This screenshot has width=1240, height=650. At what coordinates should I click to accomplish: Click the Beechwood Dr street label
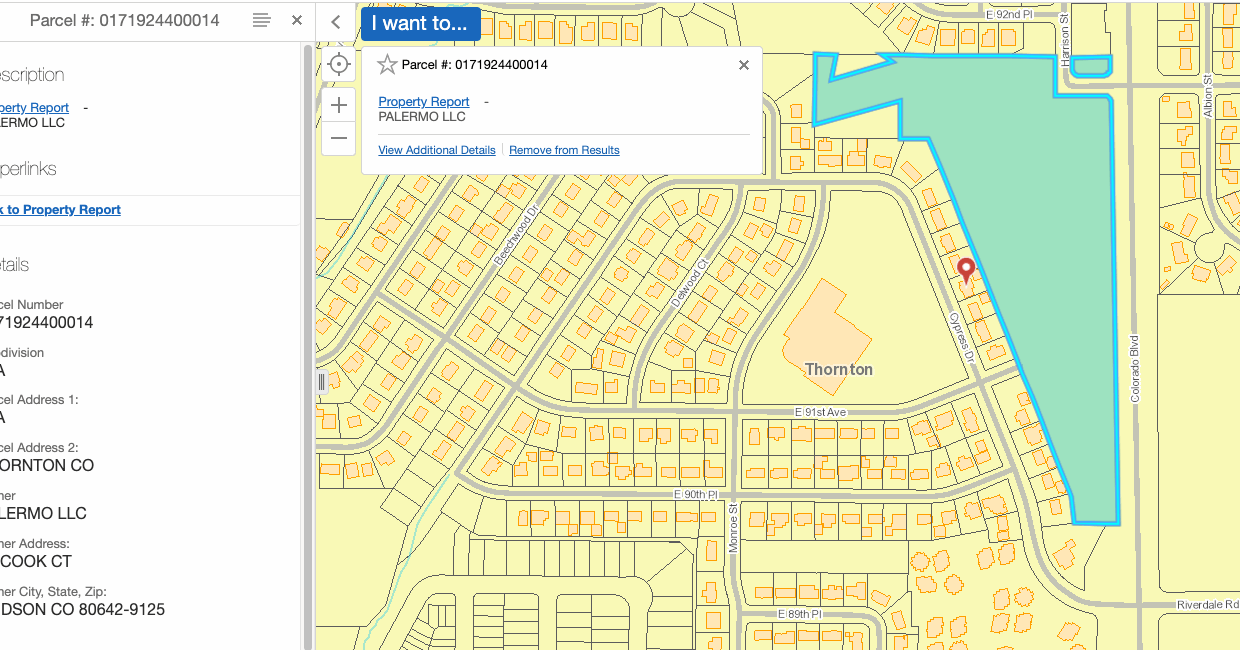tap(516, 237)
